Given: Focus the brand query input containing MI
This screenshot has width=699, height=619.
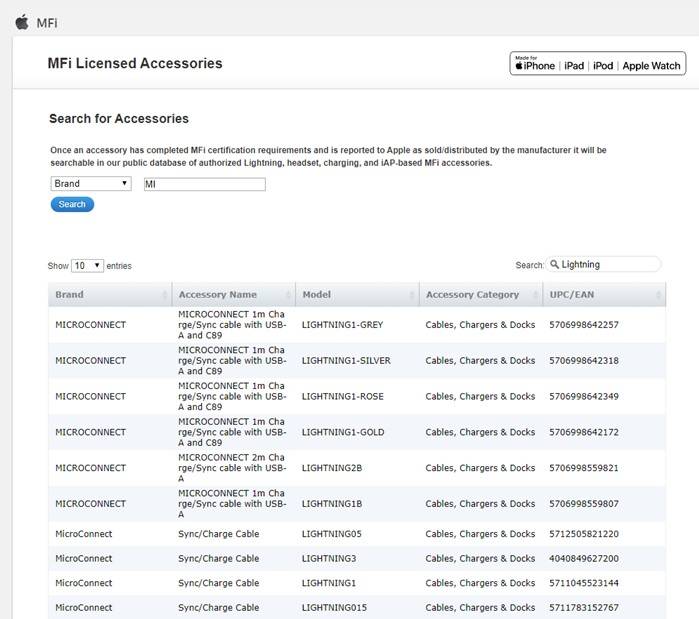Looking at the screenshot, I should point(205,184).
